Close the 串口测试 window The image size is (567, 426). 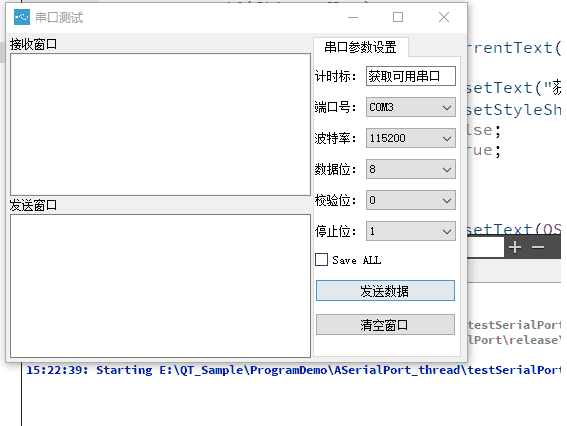click(444, 17)
